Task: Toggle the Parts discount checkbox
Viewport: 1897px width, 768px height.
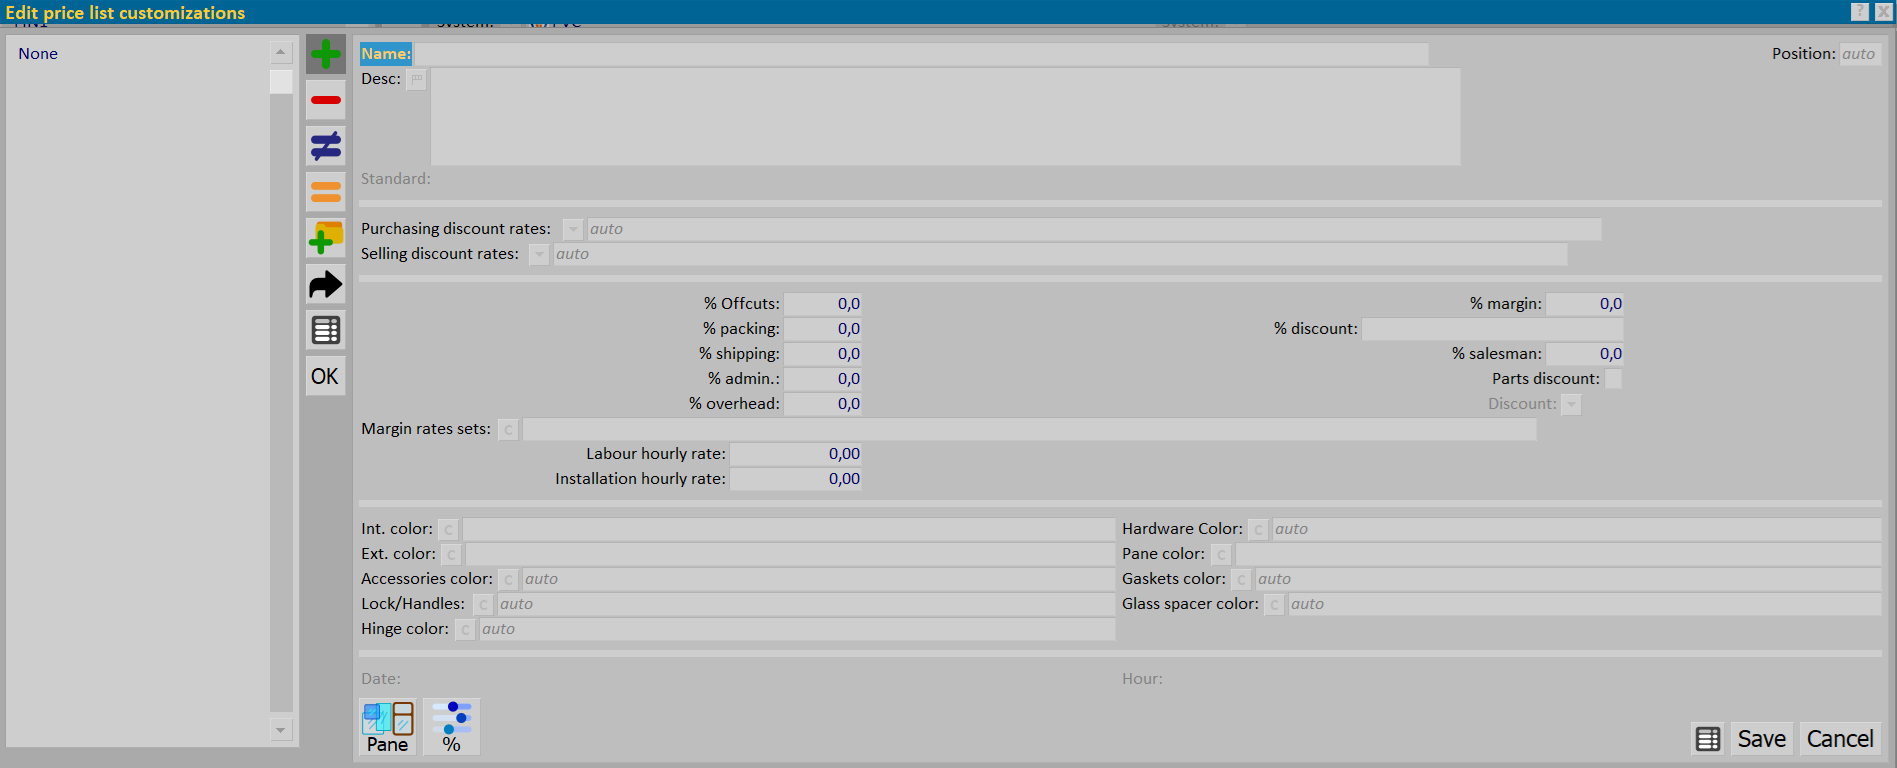Action: pyautogui.click(x=1613, y=379)
